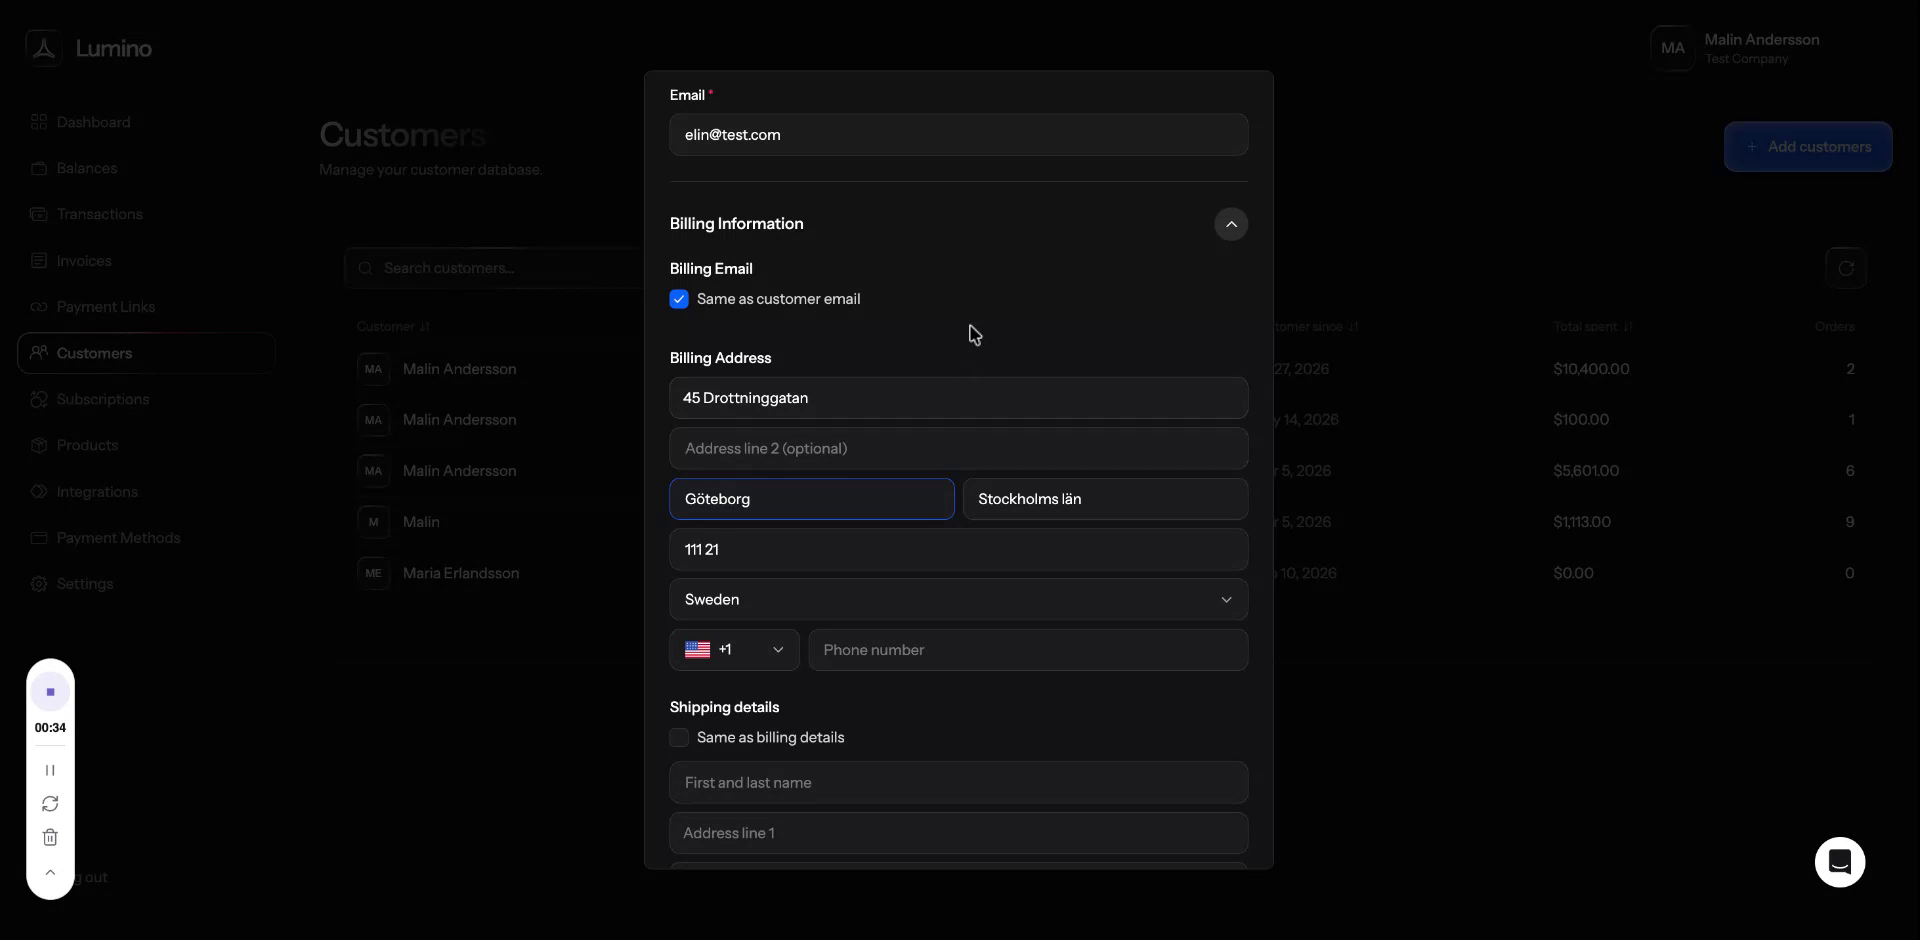Open the +1 phone country code dropdown
1920x940 pixels.
coord(734,650)
